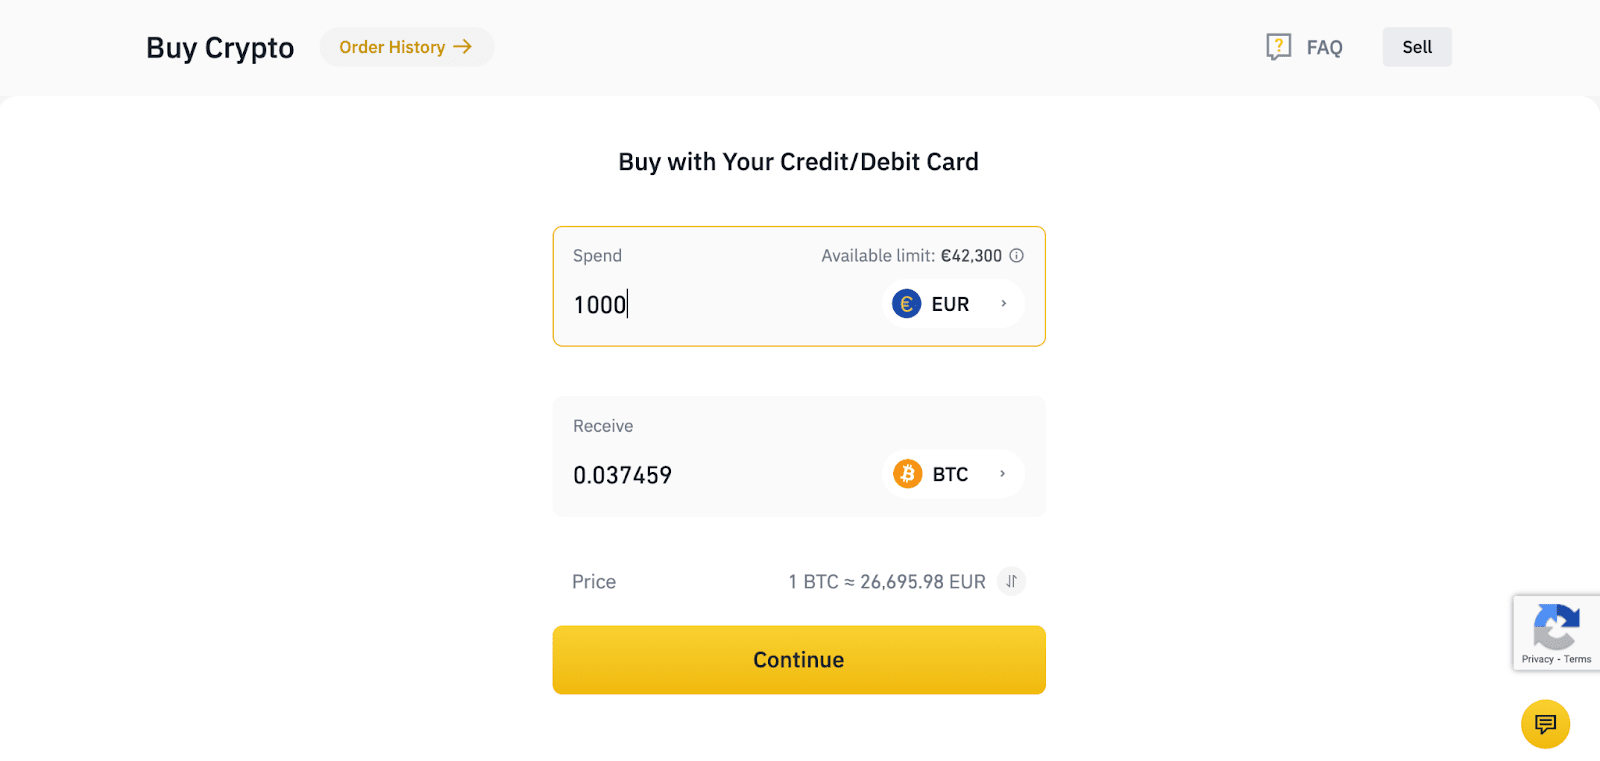Open the chat support bubble
This screenshot has width=1600, height=761.
click(x=1544, y=723)
